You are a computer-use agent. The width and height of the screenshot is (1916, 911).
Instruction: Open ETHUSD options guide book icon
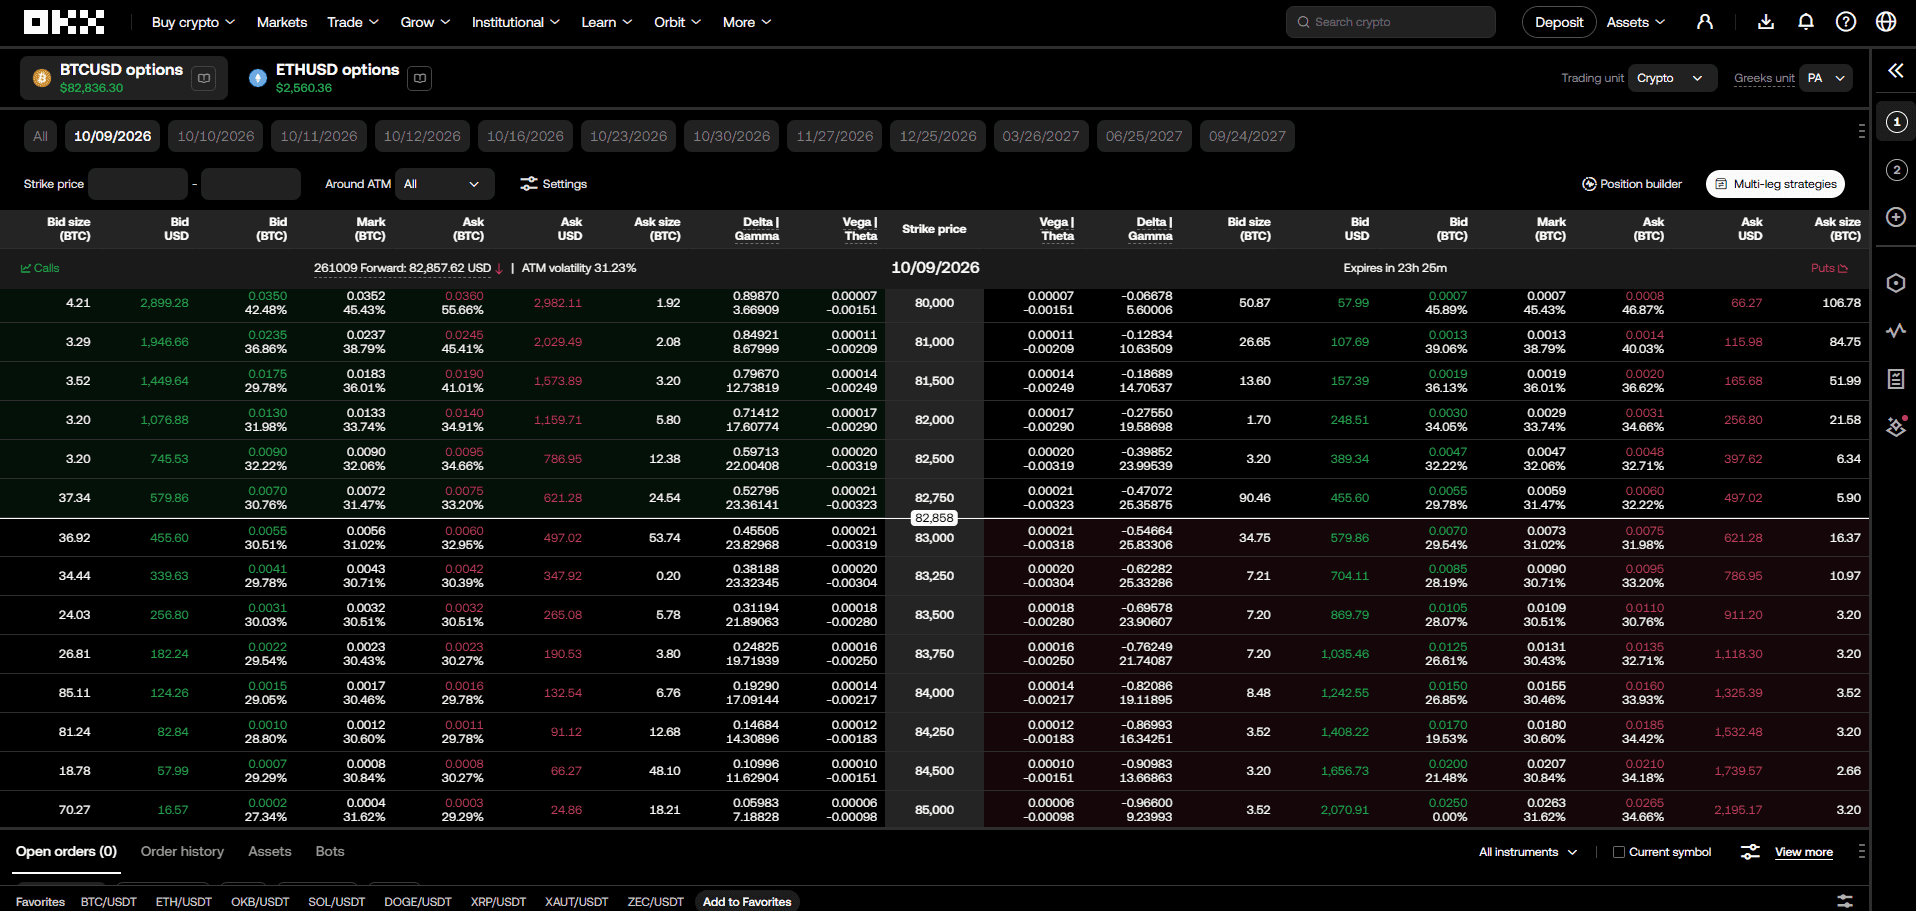420,78
